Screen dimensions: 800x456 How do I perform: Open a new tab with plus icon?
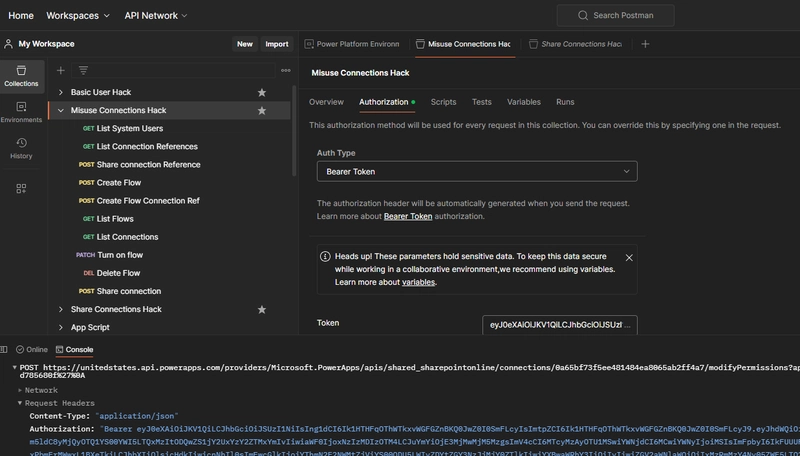coord(645,44)
